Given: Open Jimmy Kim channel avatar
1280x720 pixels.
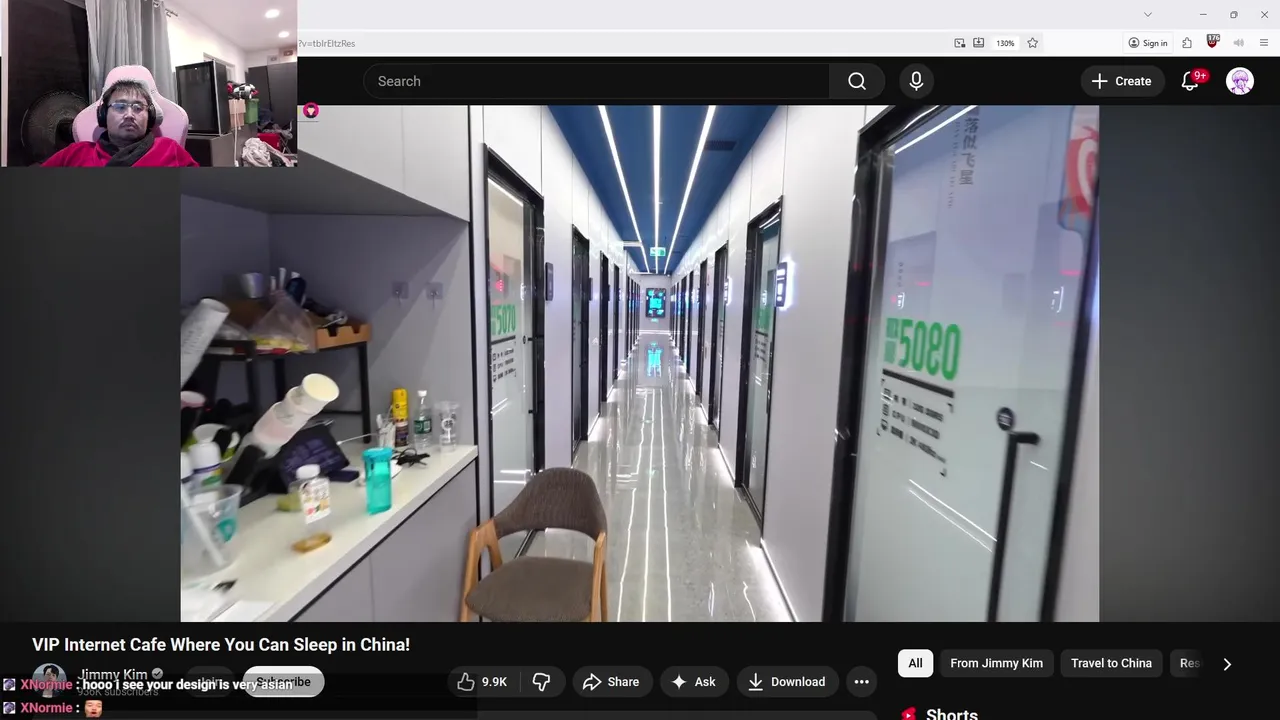Looking at the screenshot, I should point(49,680).
